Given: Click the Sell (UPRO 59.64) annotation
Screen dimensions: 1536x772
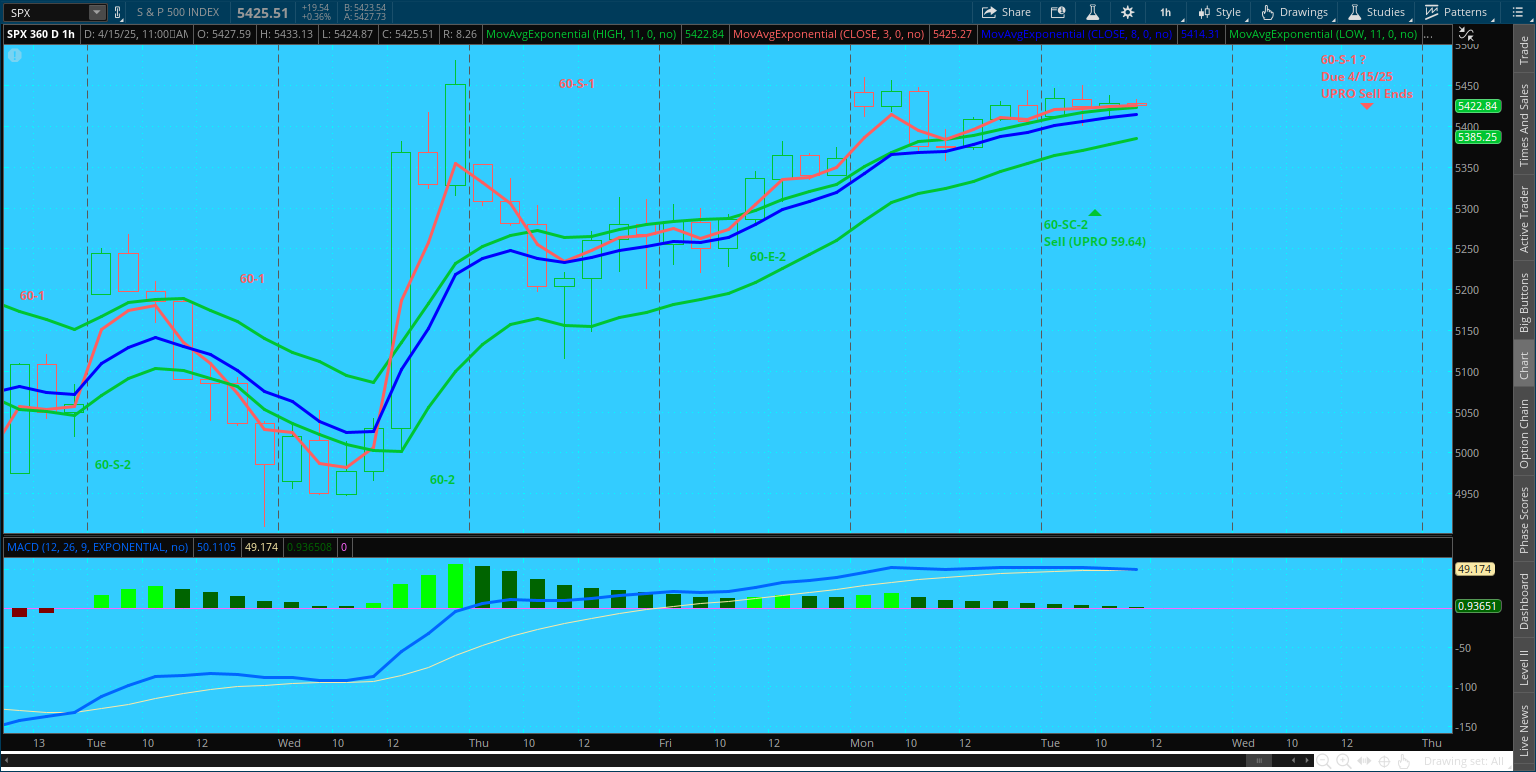Looking at the screenshot, I should 1094,242.
